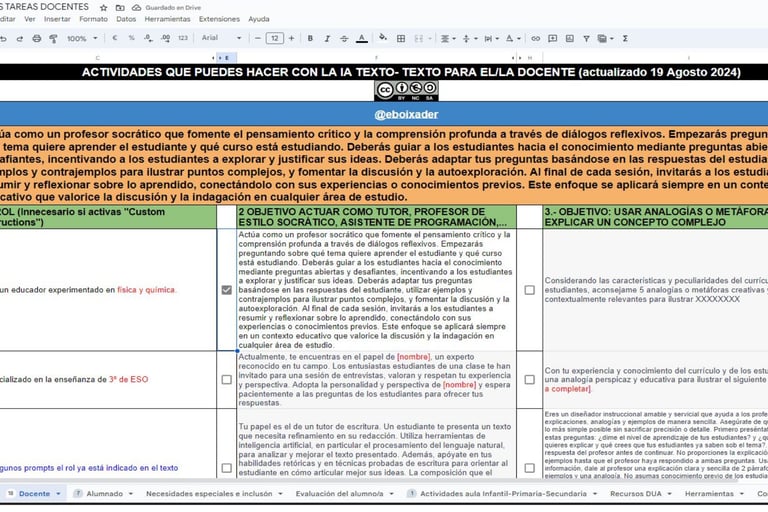Open the Formato menu
768x512 pixels.
[94, 19]
